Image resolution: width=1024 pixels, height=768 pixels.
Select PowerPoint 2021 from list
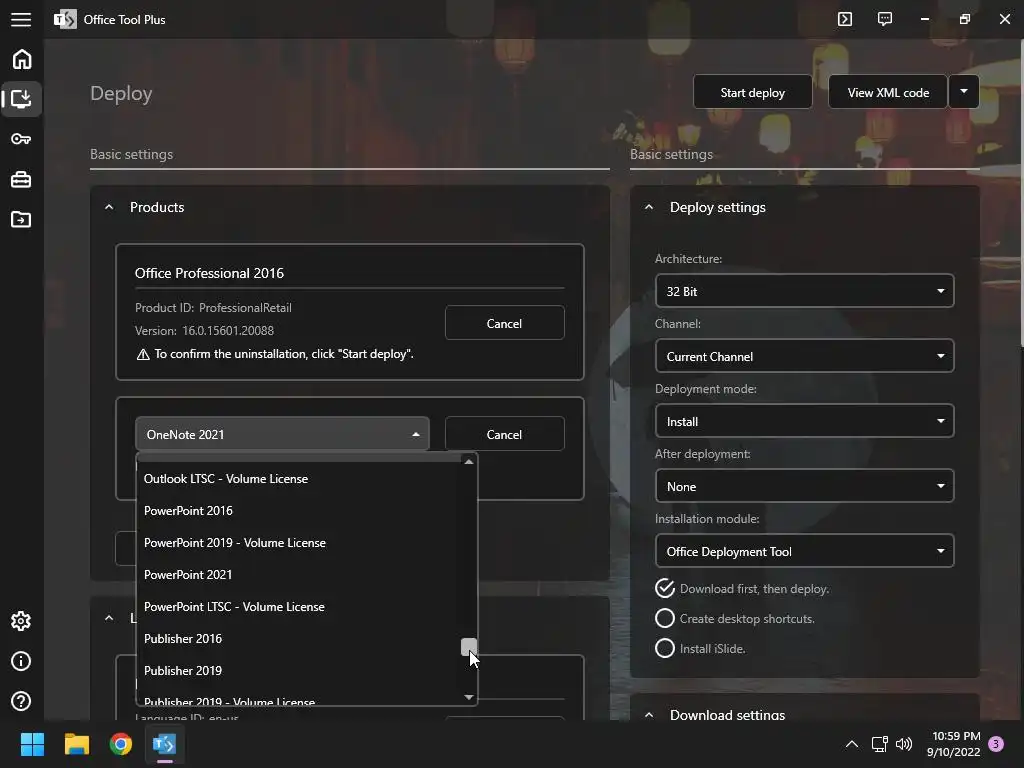click(x=299, y=575)
